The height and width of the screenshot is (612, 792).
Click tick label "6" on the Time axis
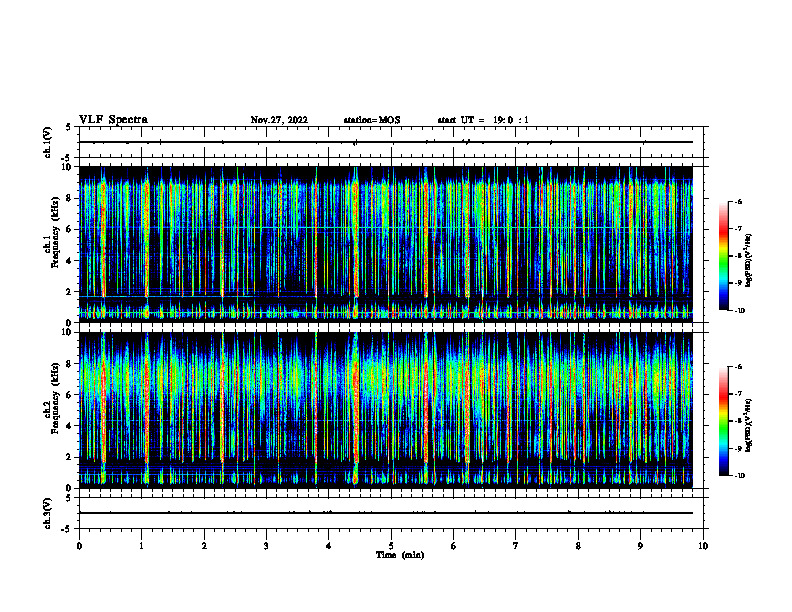(454, 546)
